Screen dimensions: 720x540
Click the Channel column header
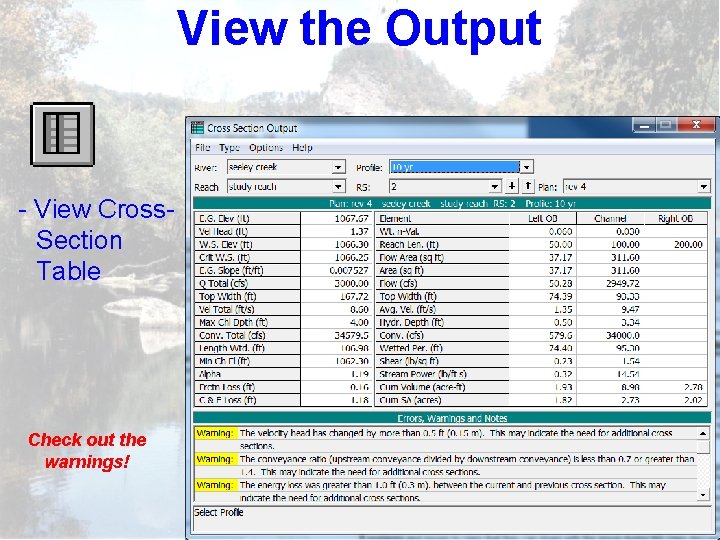tap(610, 219)
